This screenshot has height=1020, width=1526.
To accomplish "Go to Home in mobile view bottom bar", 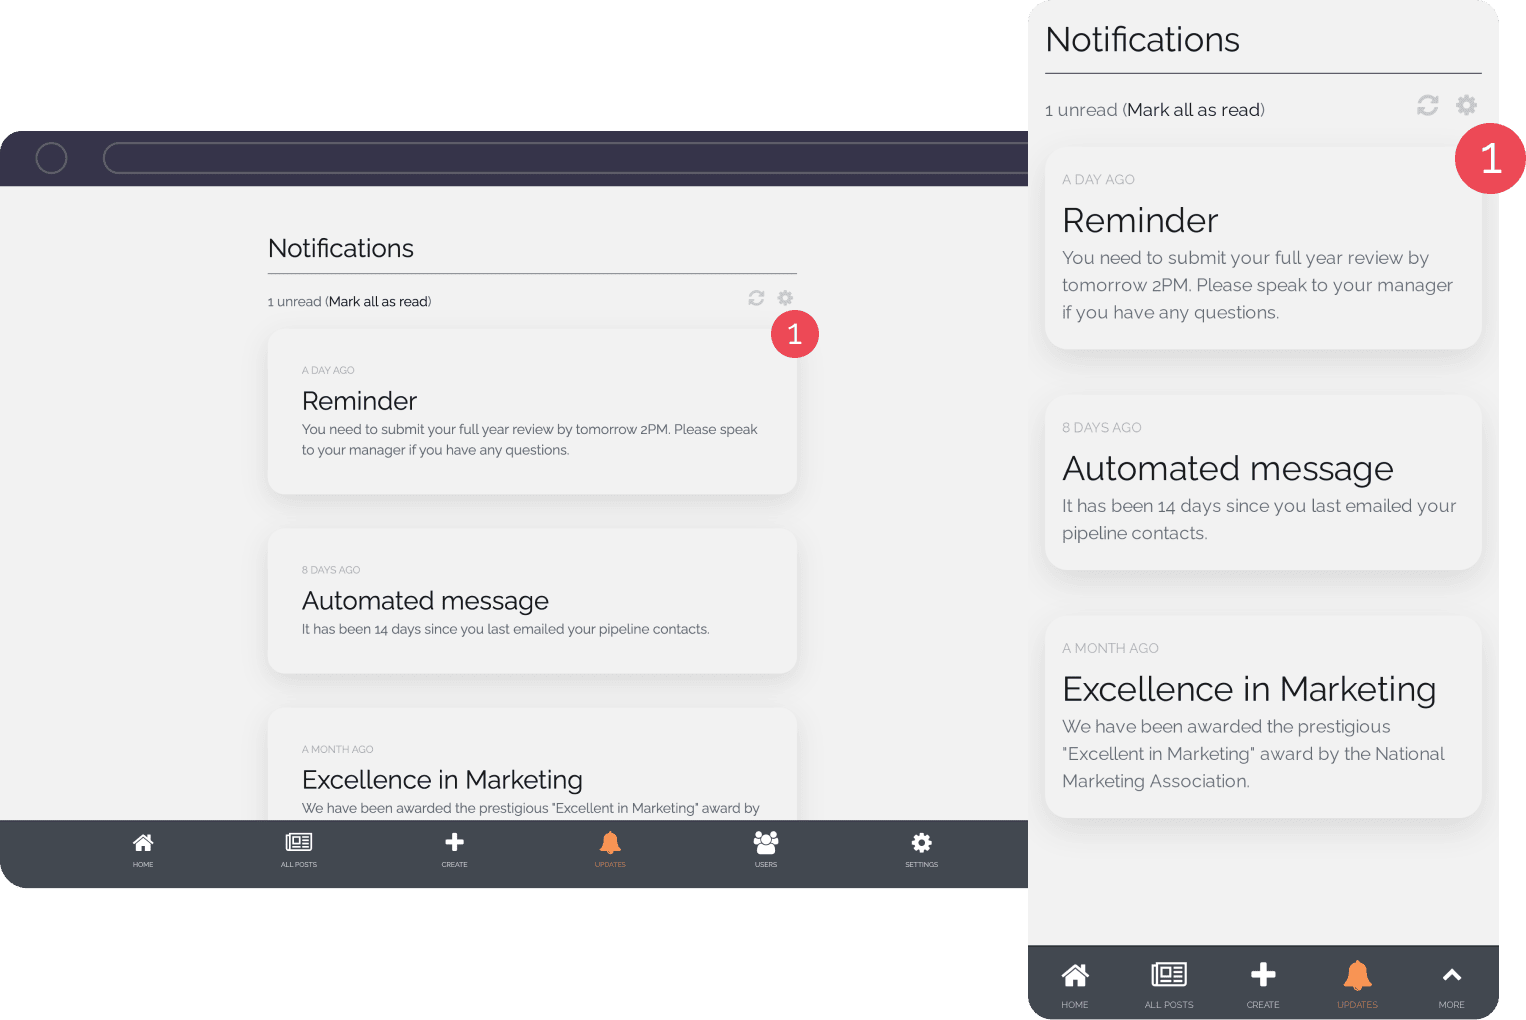I will [x=1075, y=984].
